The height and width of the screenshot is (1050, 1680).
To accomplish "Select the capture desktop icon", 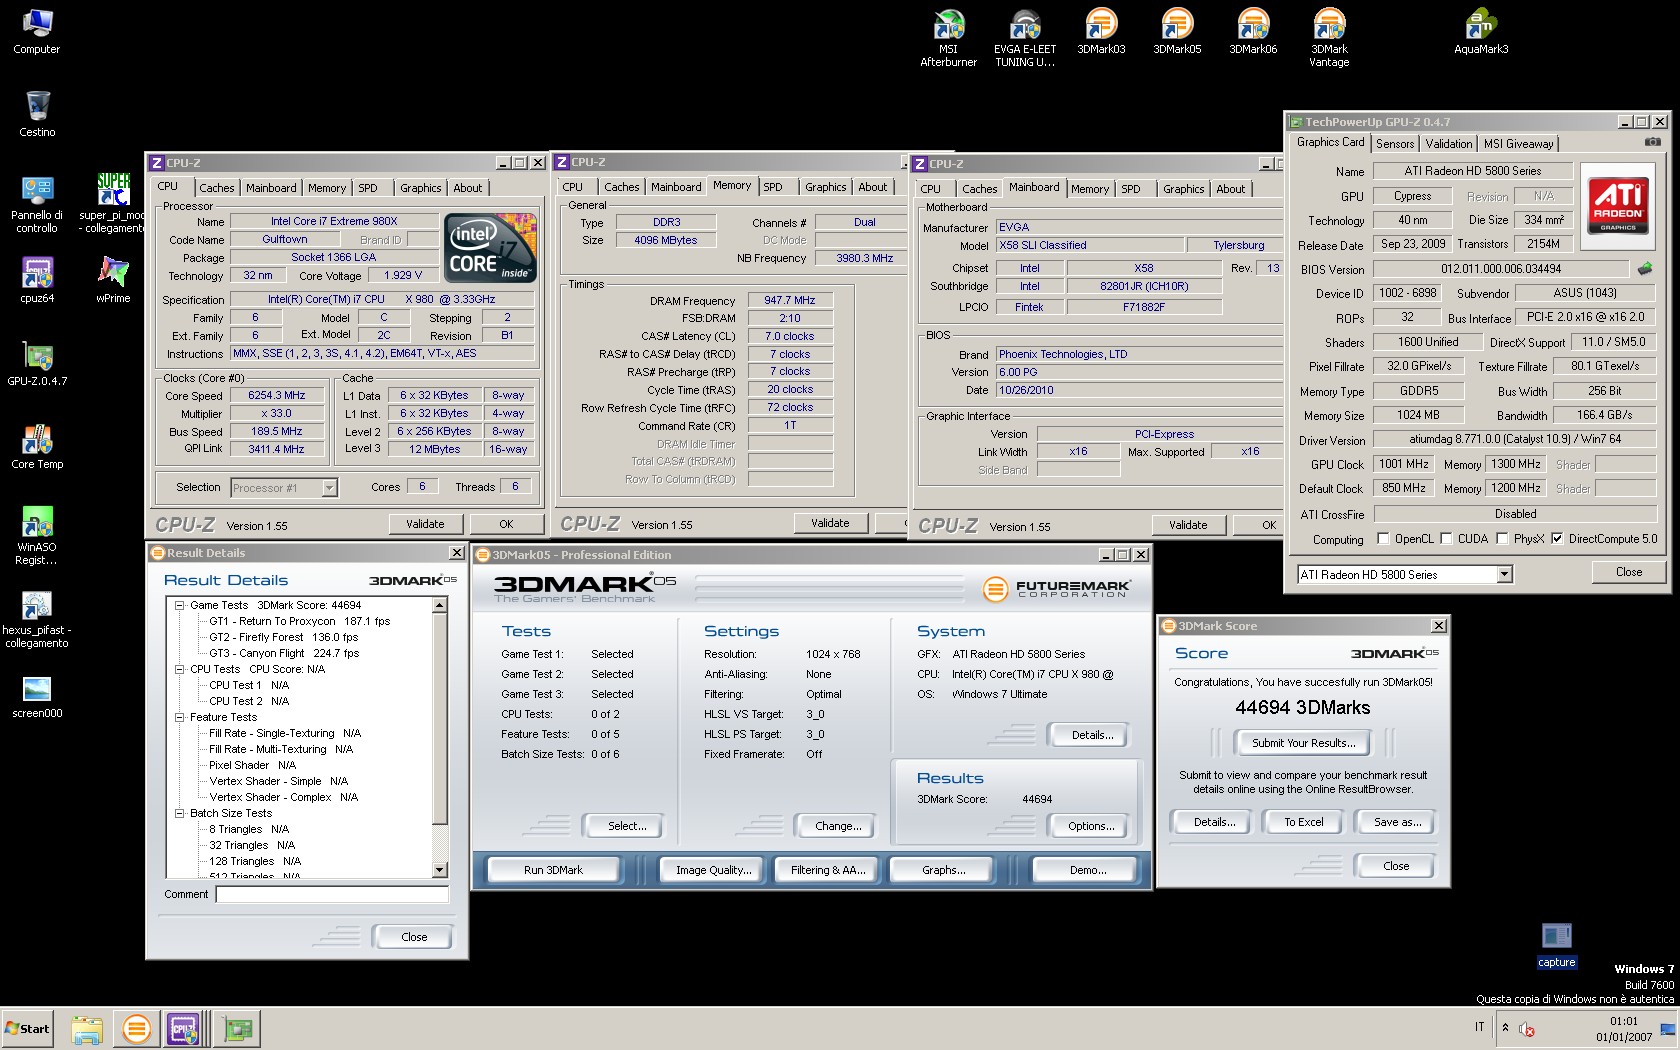I will [1557, 945].
